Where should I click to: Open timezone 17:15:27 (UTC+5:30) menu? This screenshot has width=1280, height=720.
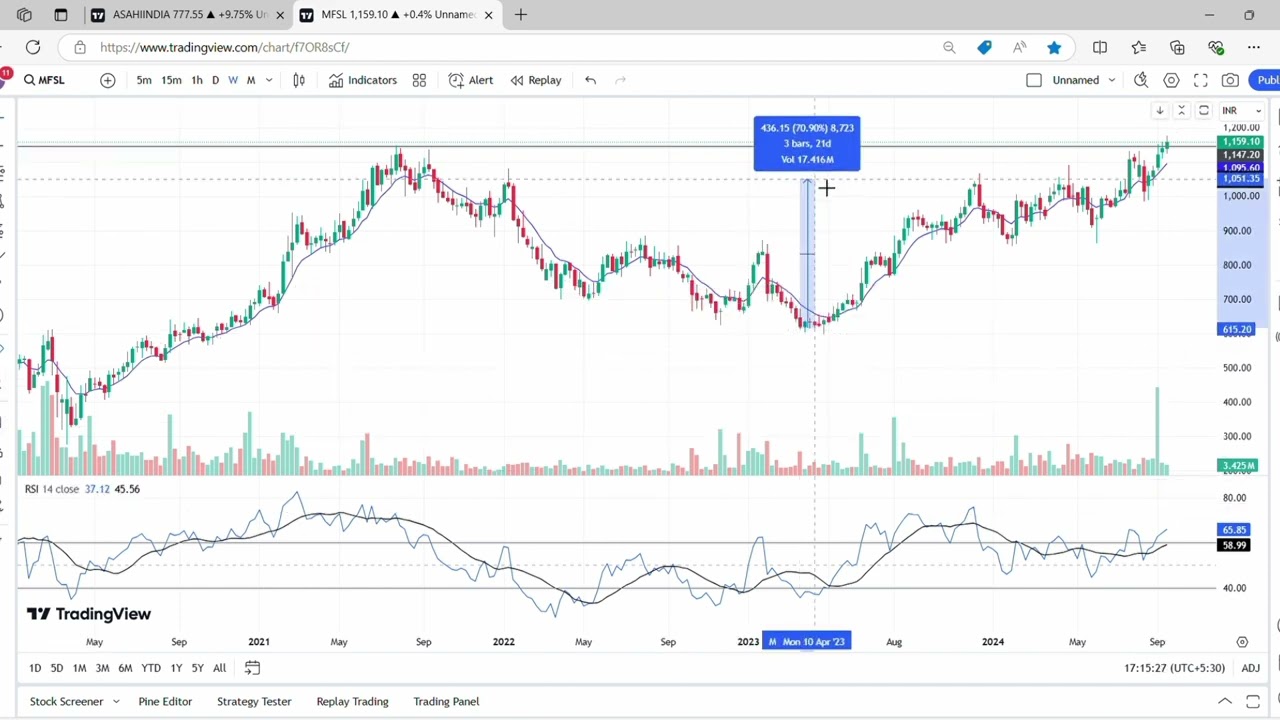1174,668
